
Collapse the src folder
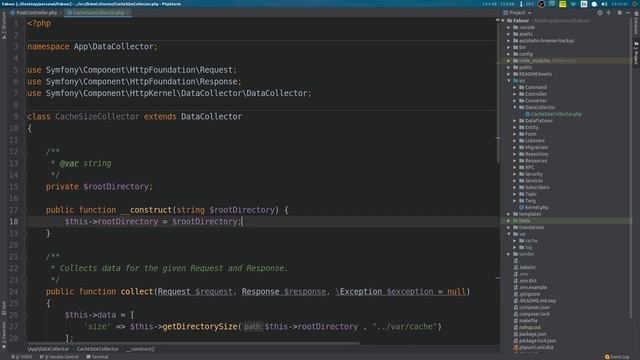pos(509,80)
